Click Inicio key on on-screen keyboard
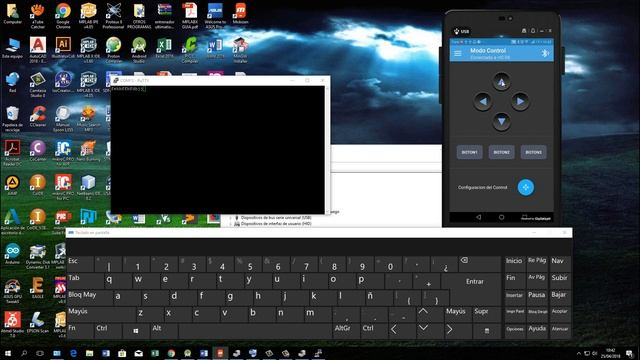This screenshot has width=640, height=360. [514, 263]
